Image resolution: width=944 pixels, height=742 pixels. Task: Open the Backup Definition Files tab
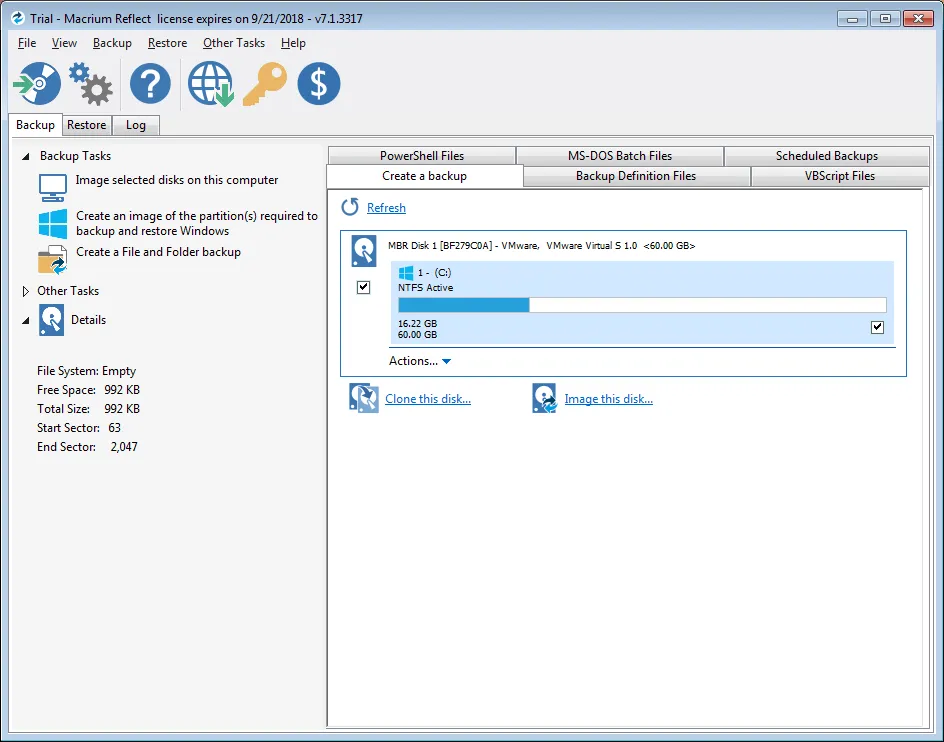636,176
